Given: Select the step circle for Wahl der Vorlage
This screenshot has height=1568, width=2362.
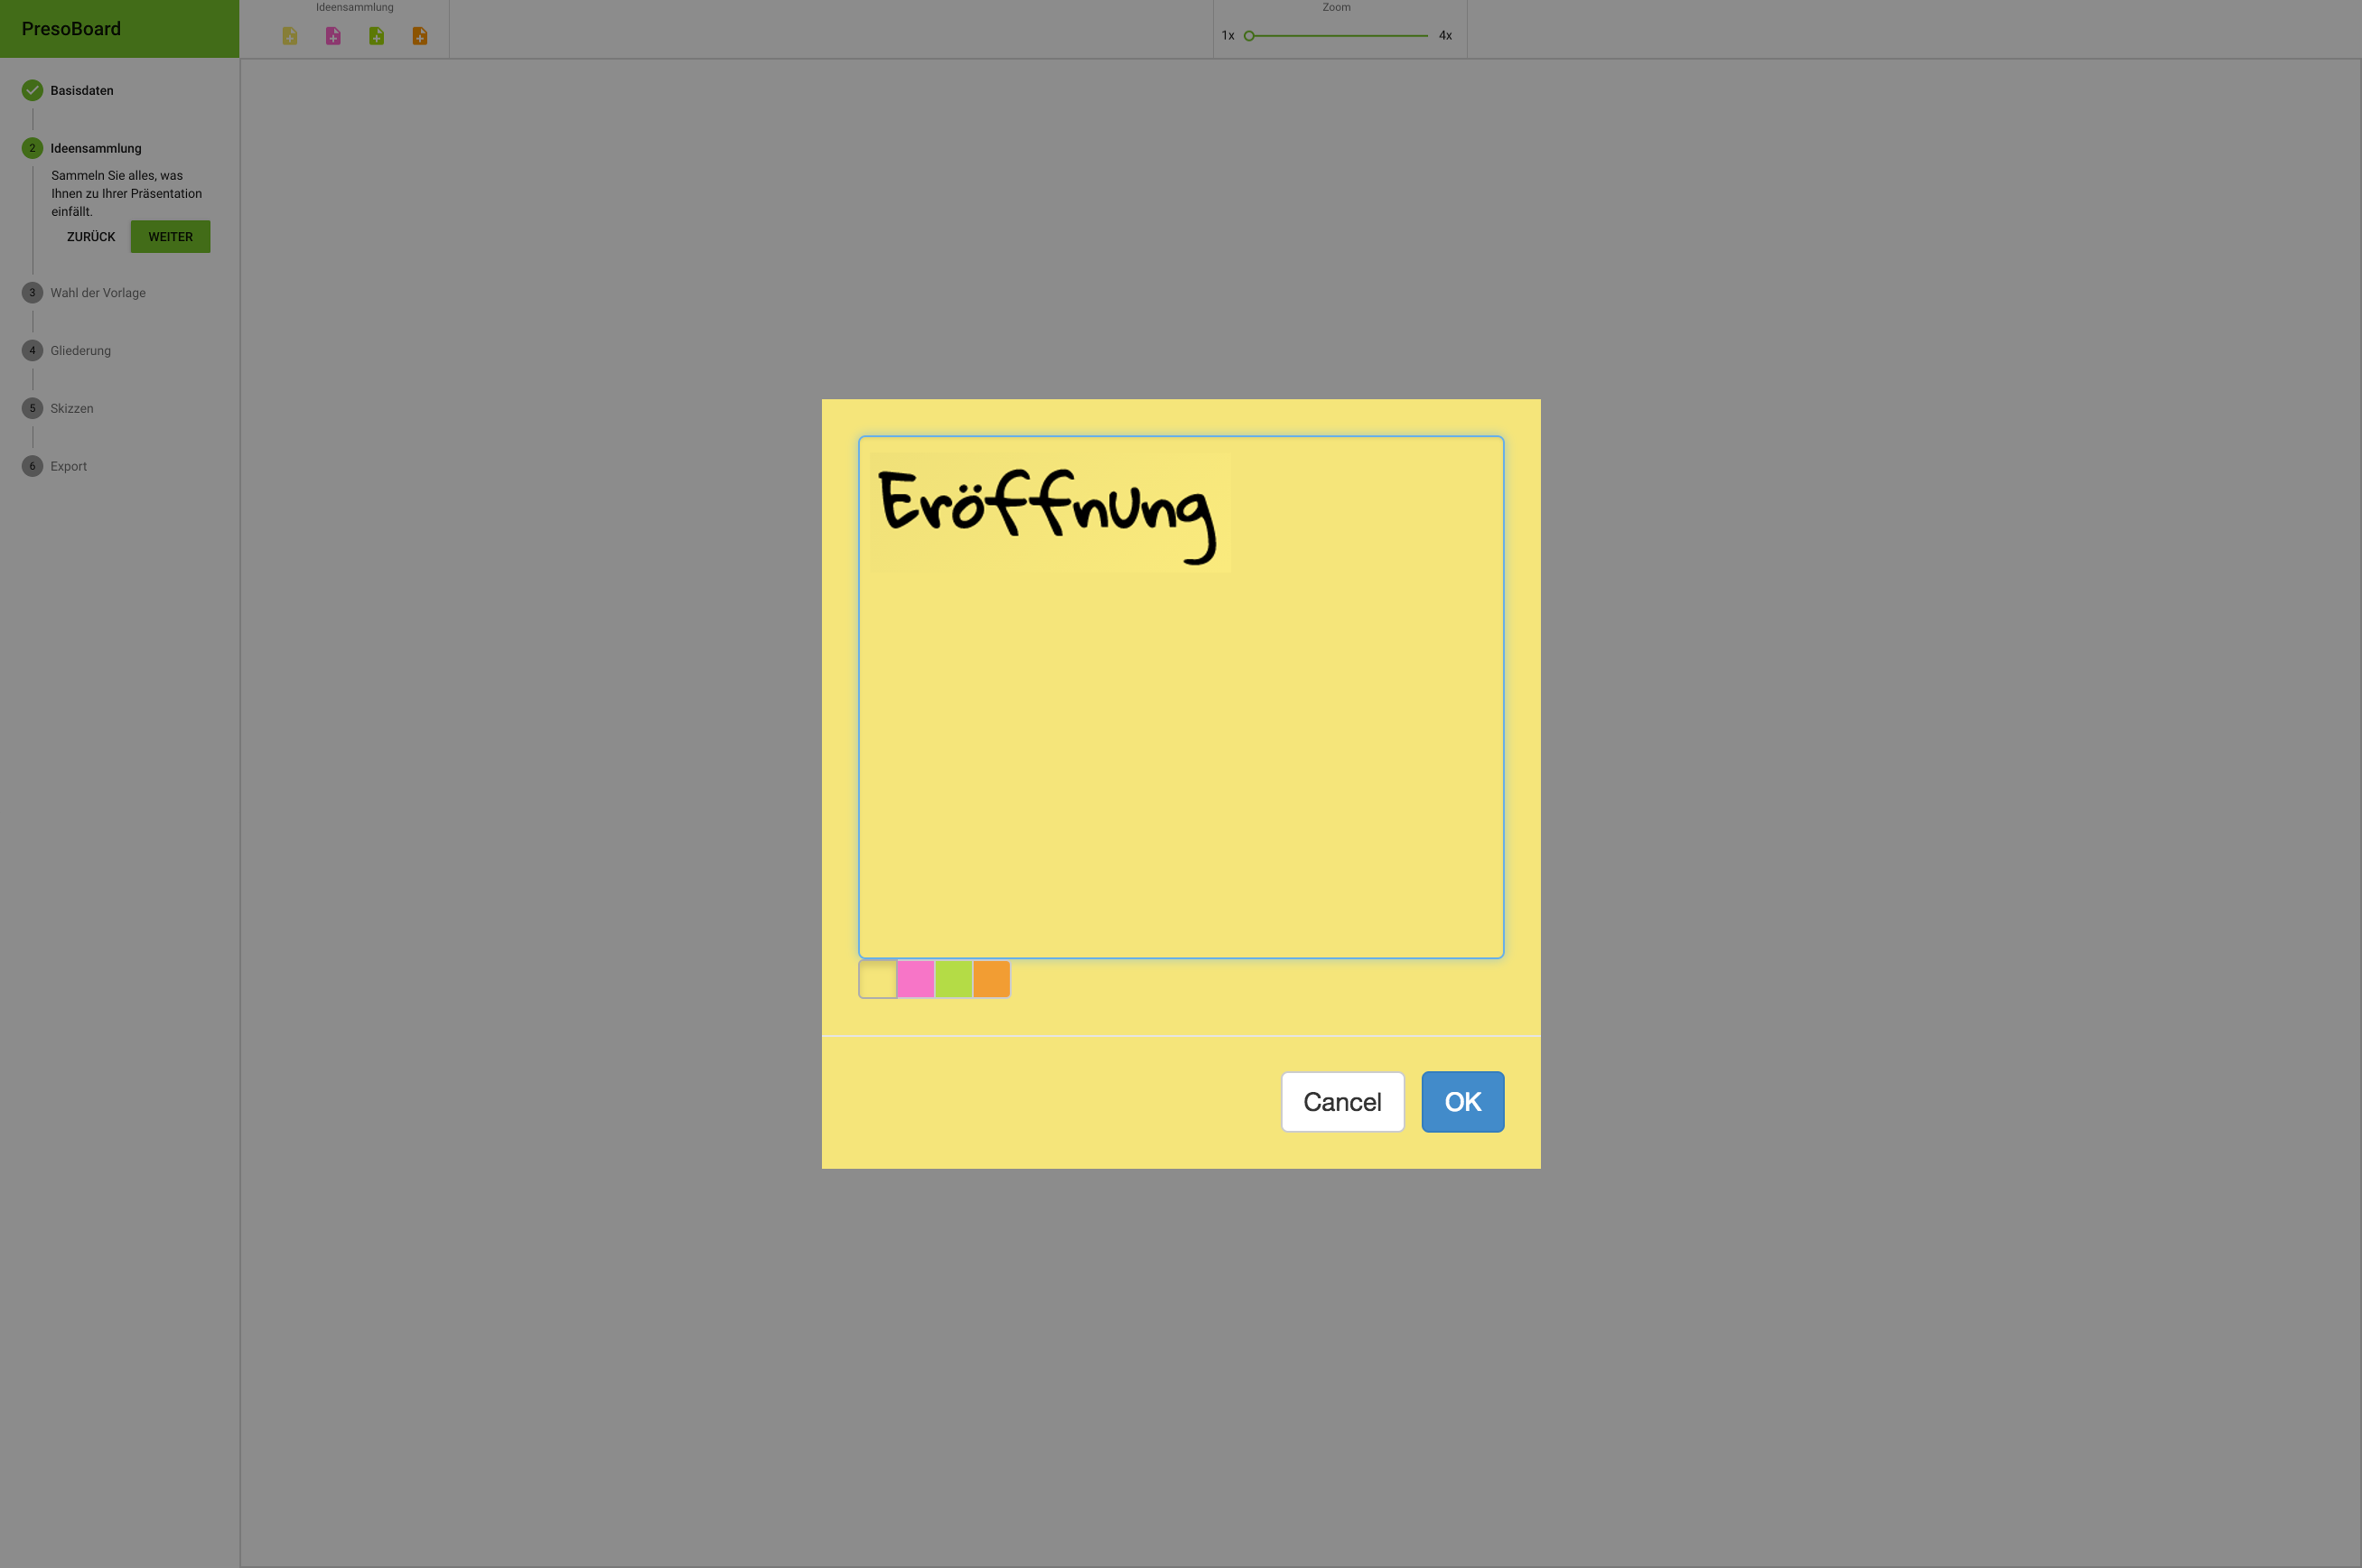Looking at the screenshot, I should pos(33,292).
